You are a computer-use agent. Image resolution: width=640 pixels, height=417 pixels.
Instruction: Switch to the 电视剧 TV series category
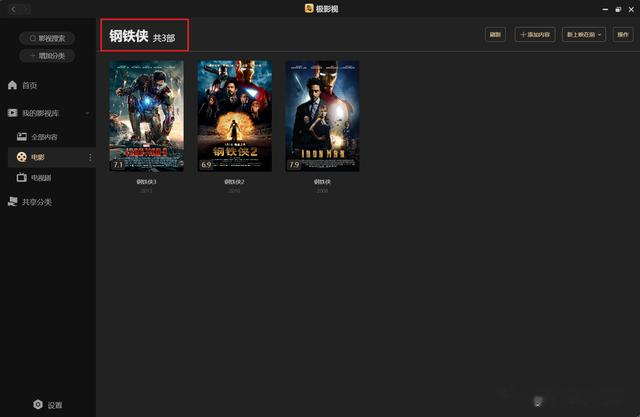[x=33, y=177]
